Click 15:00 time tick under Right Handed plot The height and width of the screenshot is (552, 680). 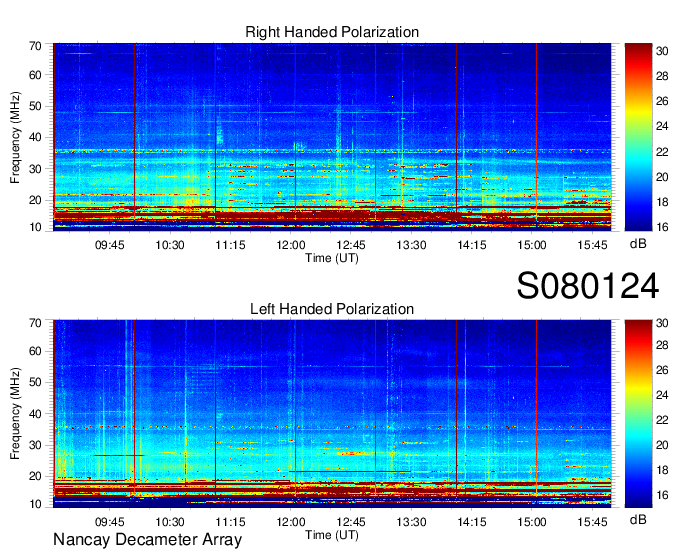[x=532, y=245]
